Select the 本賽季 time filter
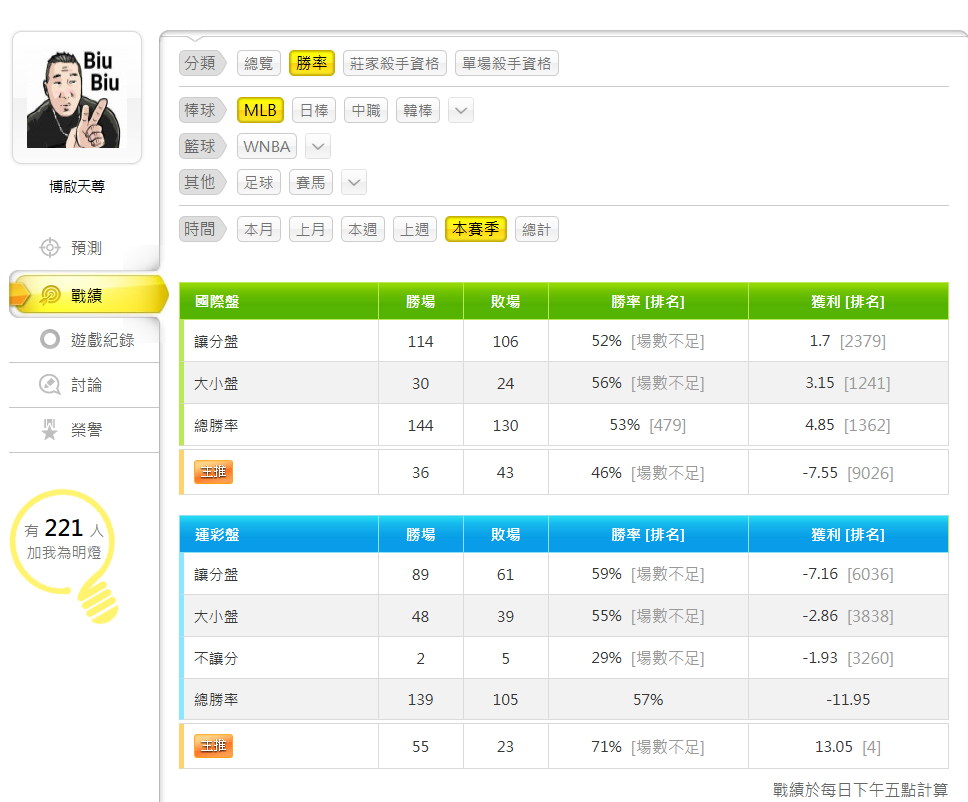This screenshot has height=802, width=968. click(476, 229)
